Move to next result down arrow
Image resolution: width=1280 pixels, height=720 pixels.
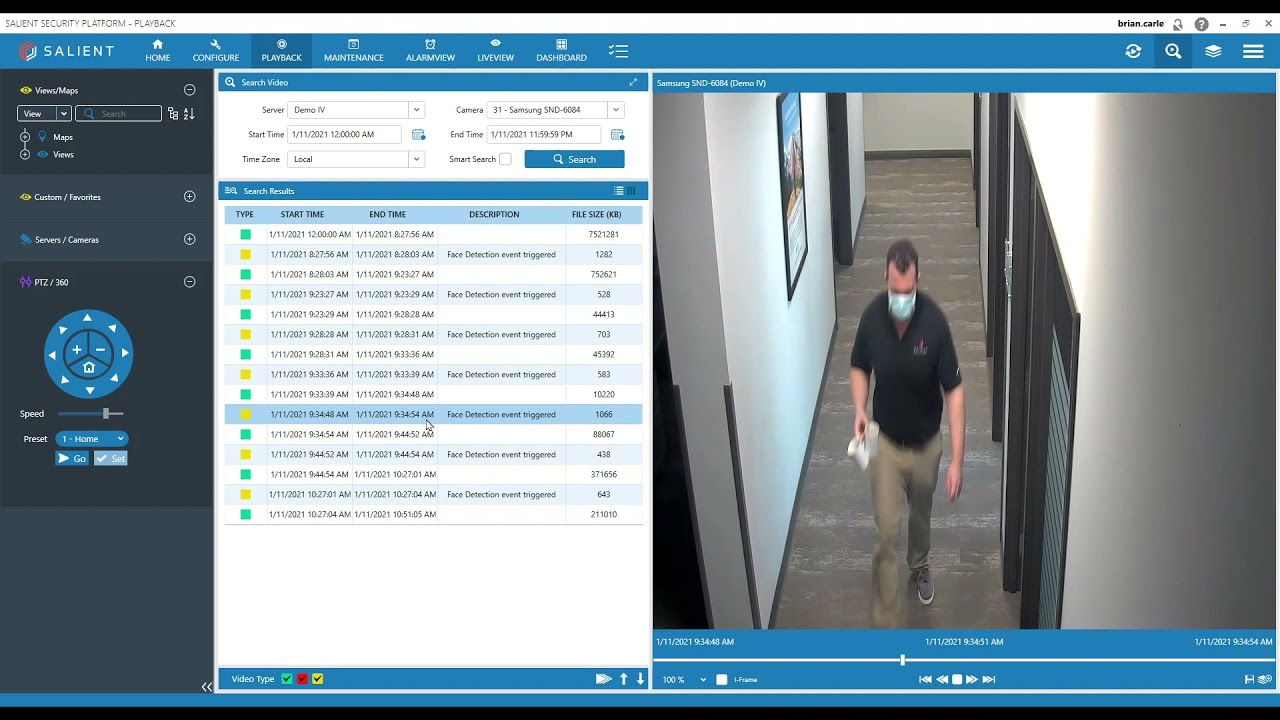point(641,679)
